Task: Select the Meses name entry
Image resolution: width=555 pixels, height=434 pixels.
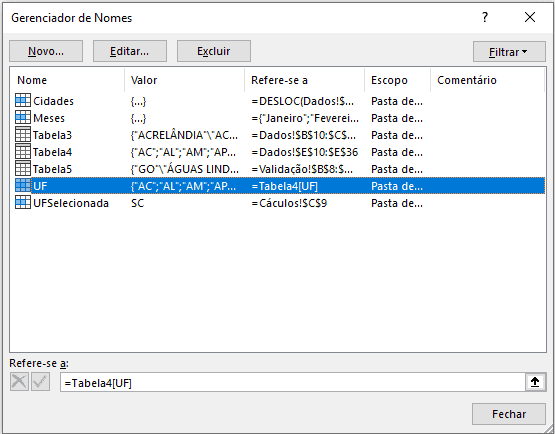Action: (x=49, y=118)
